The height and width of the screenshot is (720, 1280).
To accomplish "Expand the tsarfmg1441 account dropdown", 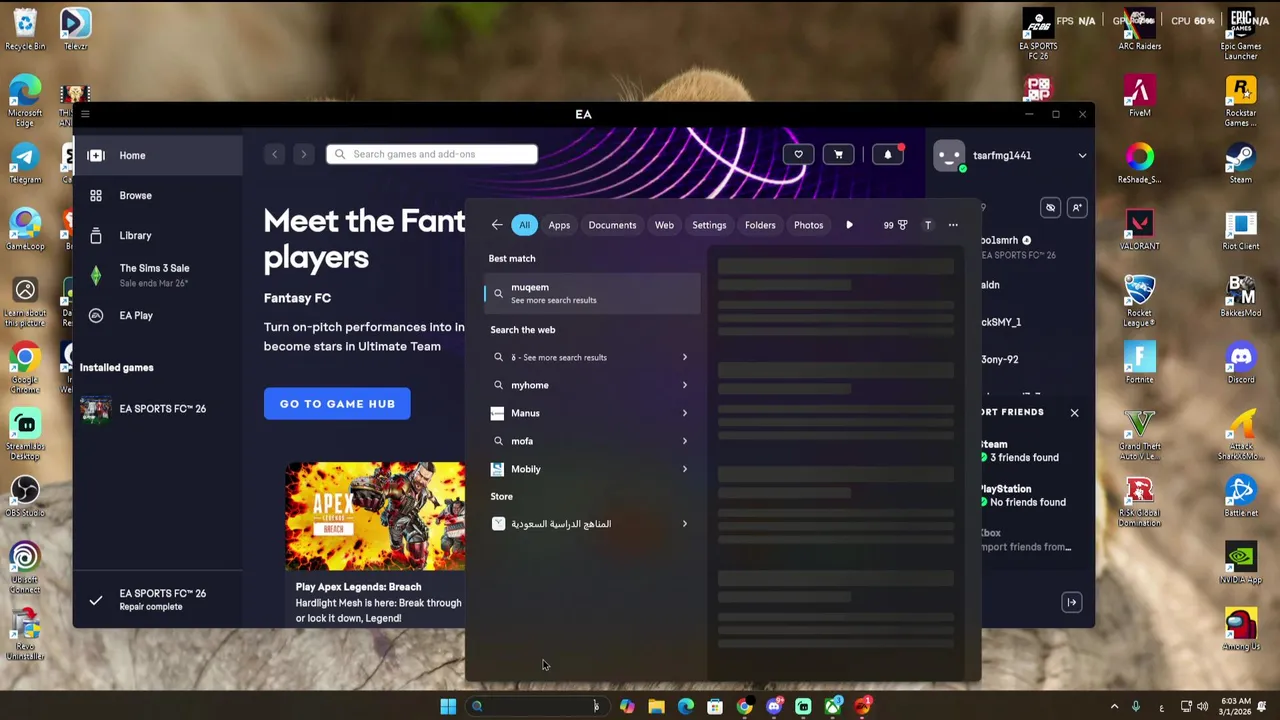I will pyautogui.click(x=1082, y=155).
